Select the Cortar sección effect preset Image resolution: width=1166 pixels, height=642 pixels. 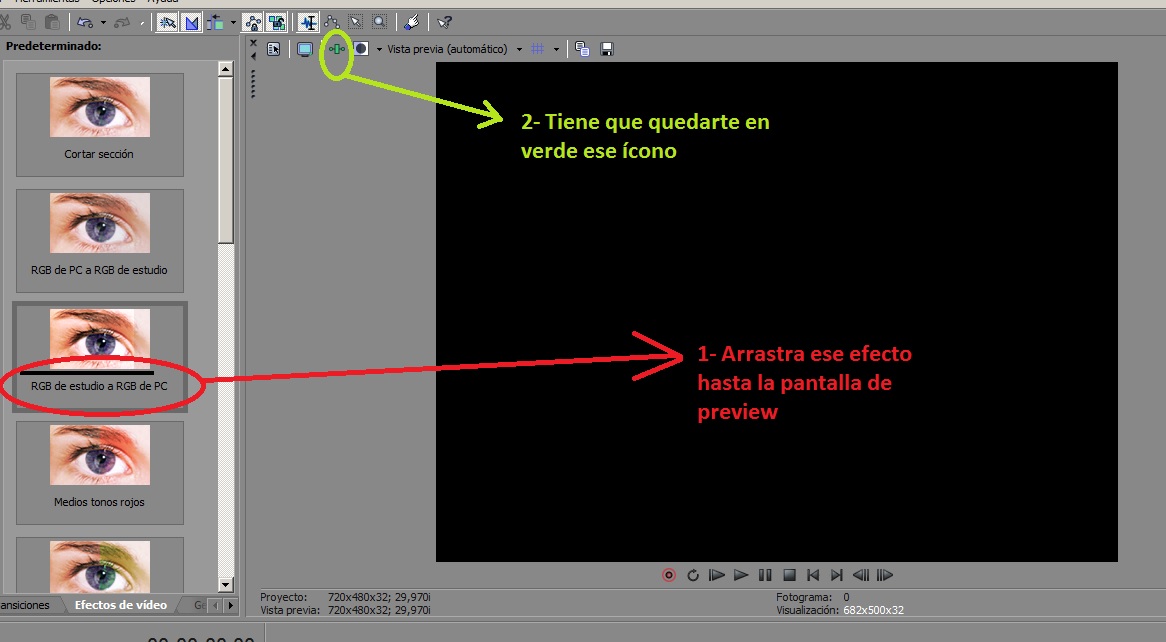click(100, 125)
